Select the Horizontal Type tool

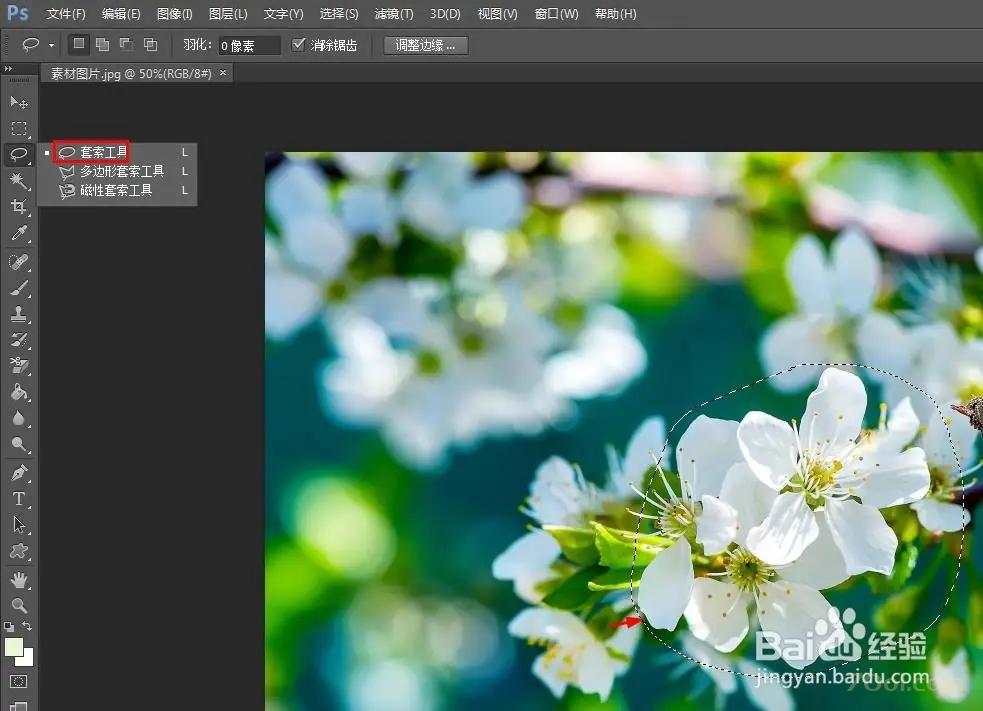[19, 498]
